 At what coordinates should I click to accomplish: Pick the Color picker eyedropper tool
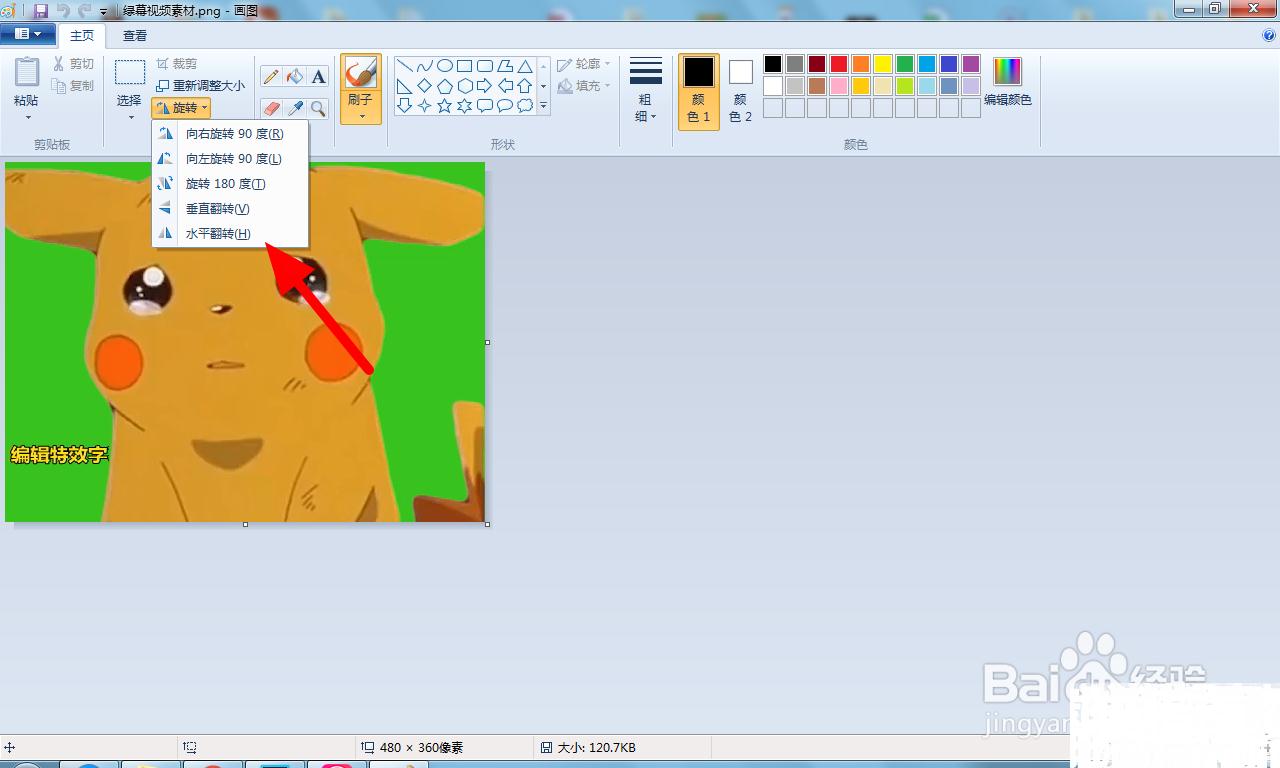pyautogui.click(x=294, y=108)
